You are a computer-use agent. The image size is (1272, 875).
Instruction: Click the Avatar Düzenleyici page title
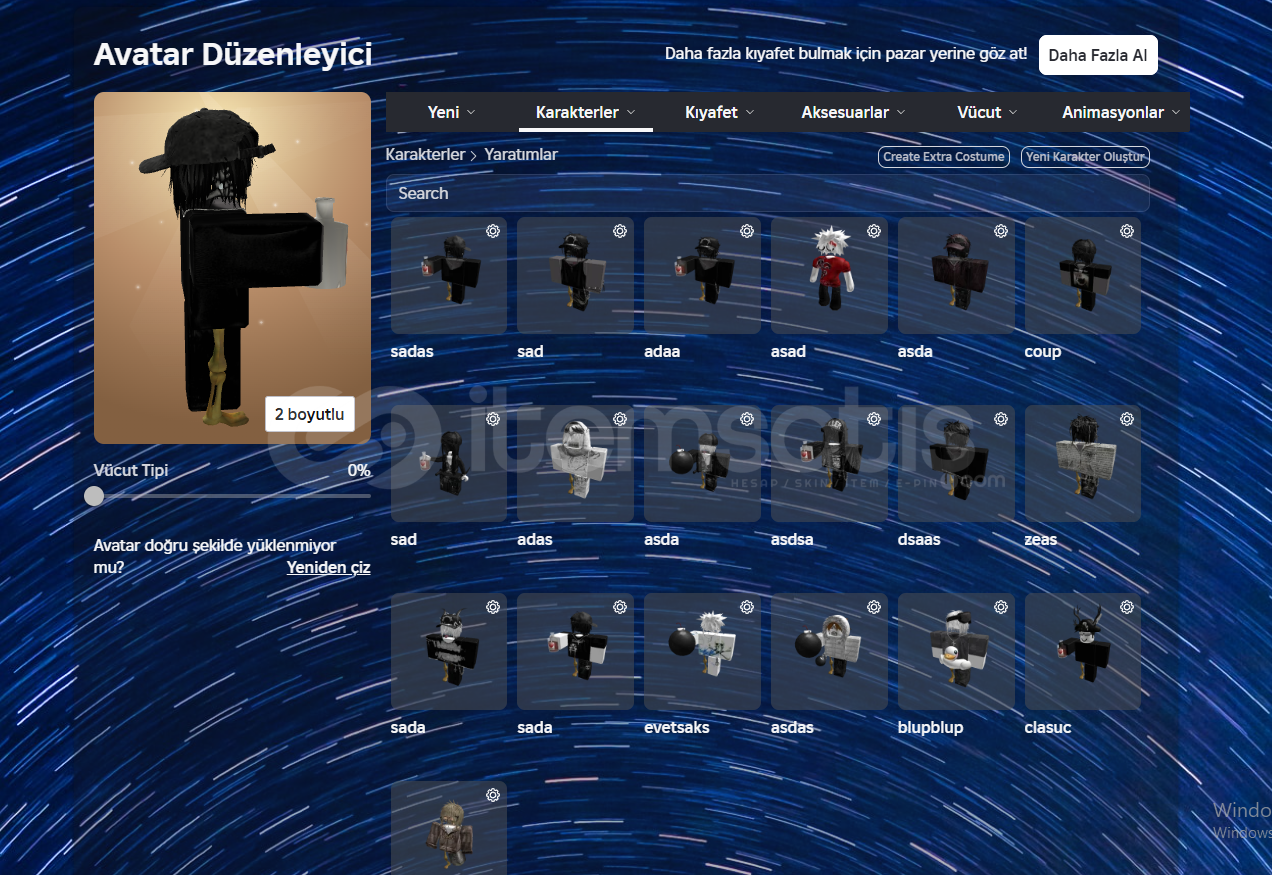[x=233, y=55]
